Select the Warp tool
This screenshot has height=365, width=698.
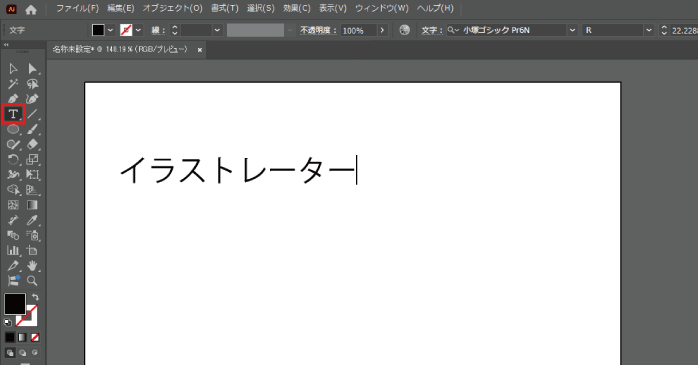[13, 174]
